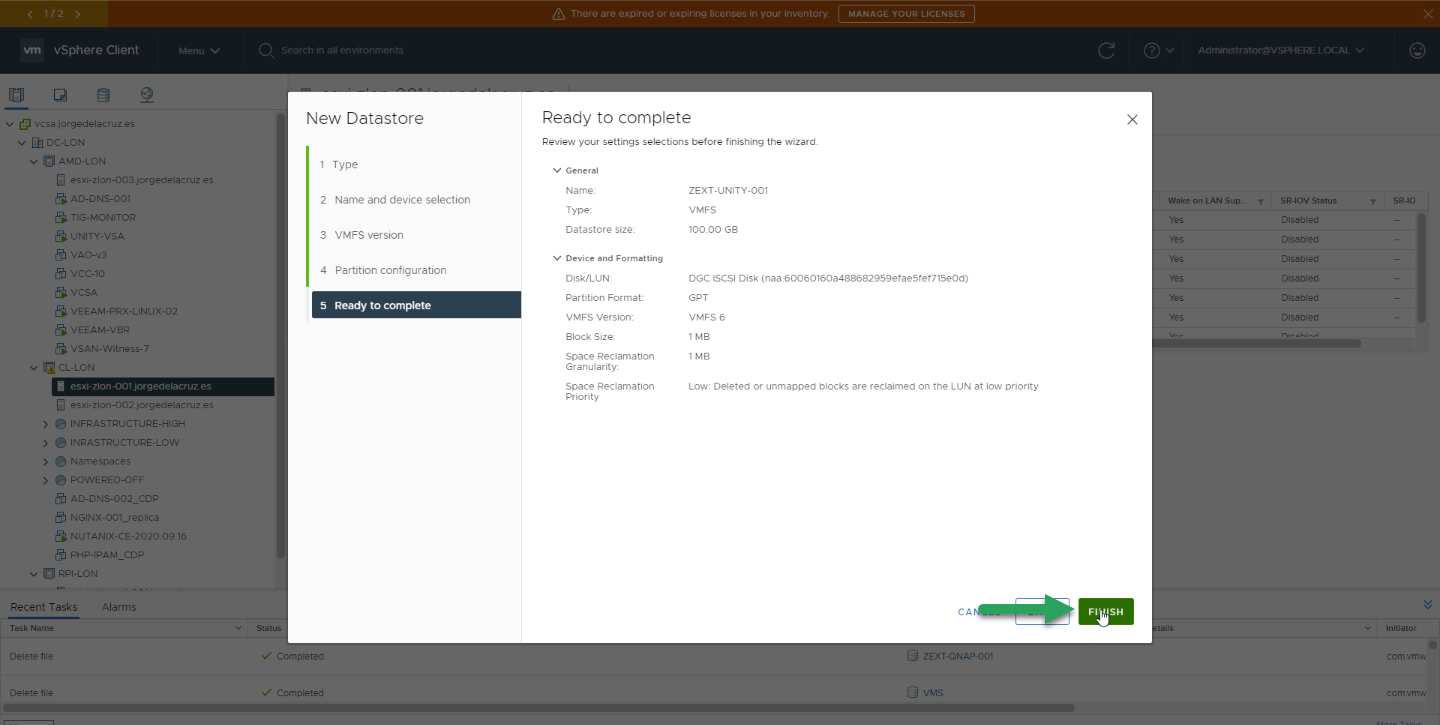
Task: Click the host table horizontal scrollbar
Action: [x=1256, y=343]
